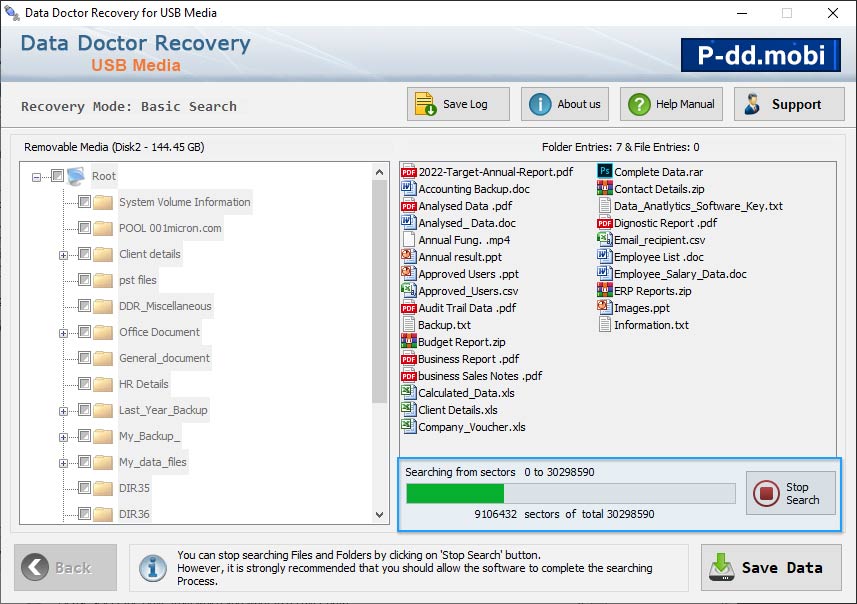The image size is (857, 604).
Task: Tick the Last_Year_Backup checkbox
Action: 84,410
